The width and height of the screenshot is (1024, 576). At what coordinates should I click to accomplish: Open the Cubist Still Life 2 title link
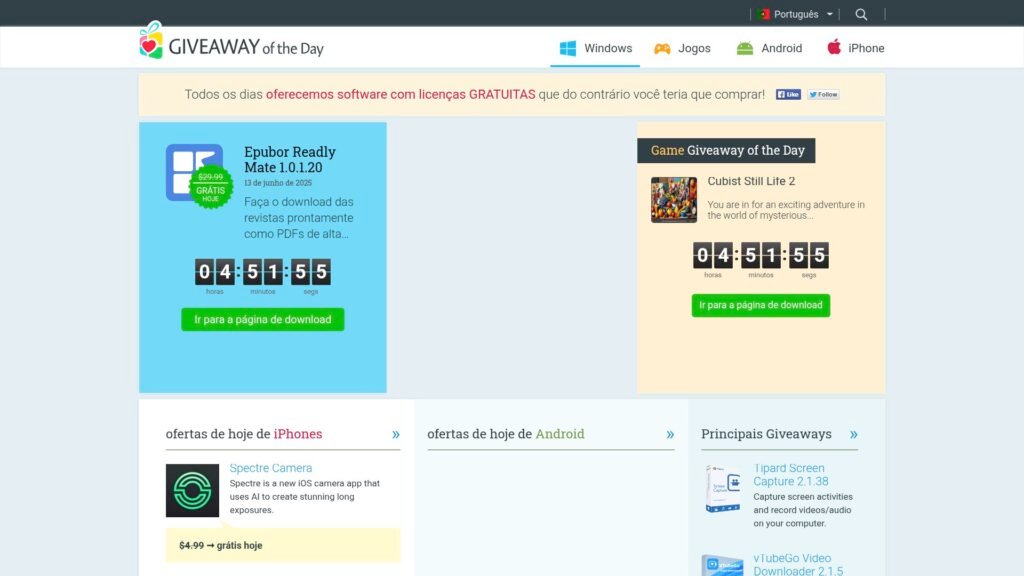(x=751, y=181)
